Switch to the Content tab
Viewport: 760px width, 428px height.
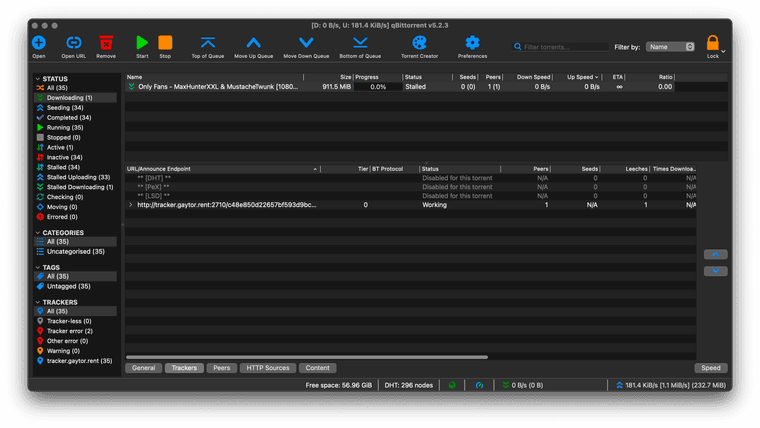pyautogui.click(x=317, y=368)
